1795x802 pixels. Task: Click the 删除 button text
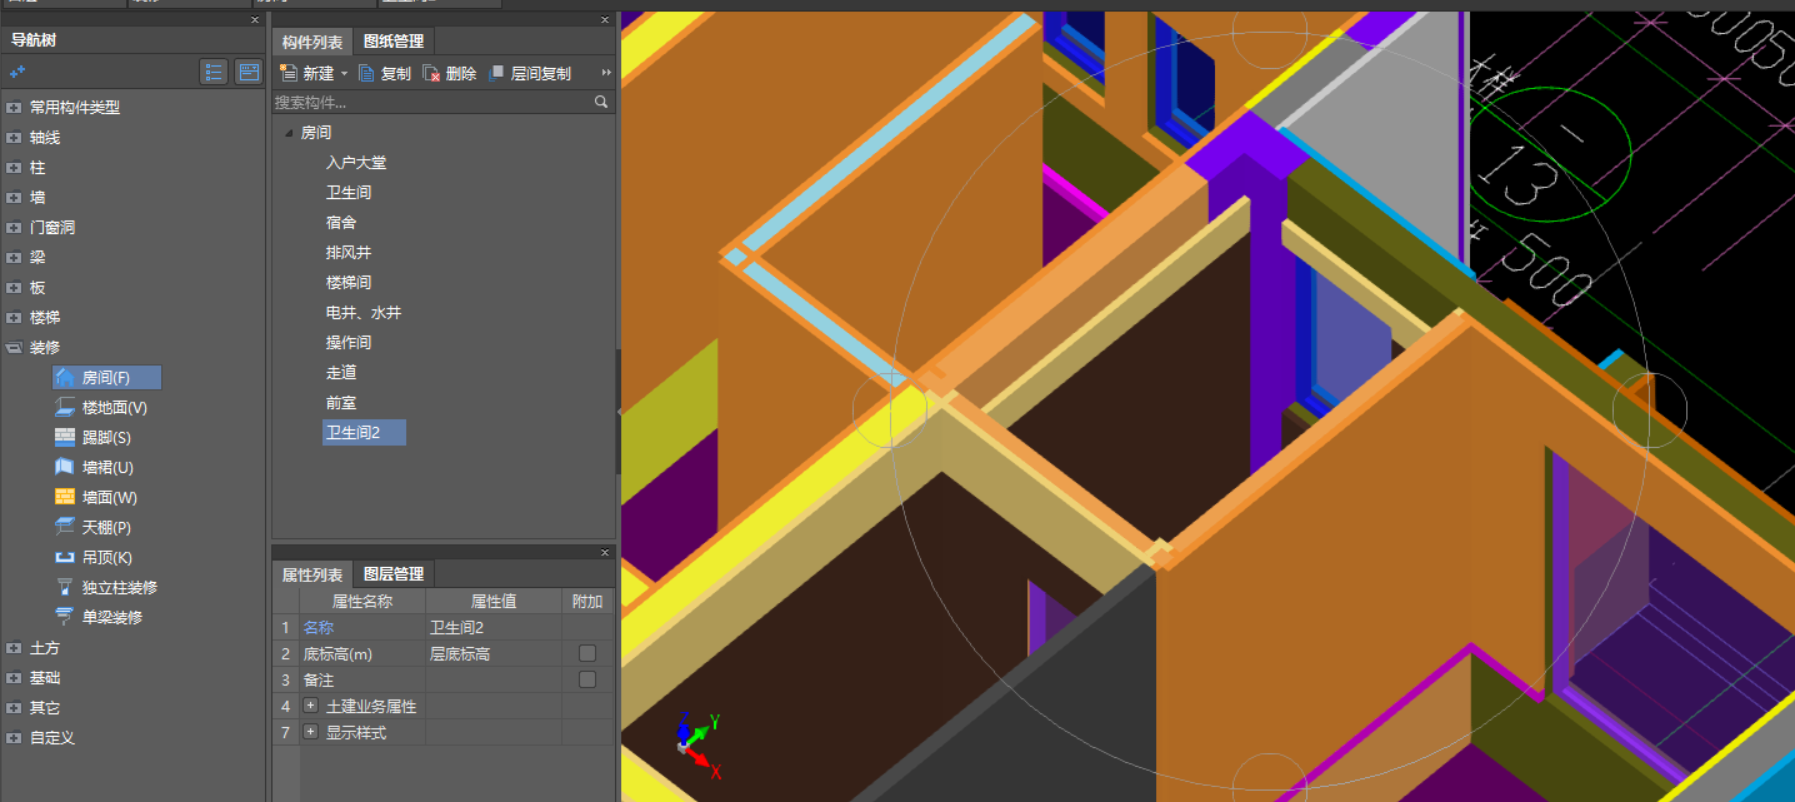pos(461,73)
